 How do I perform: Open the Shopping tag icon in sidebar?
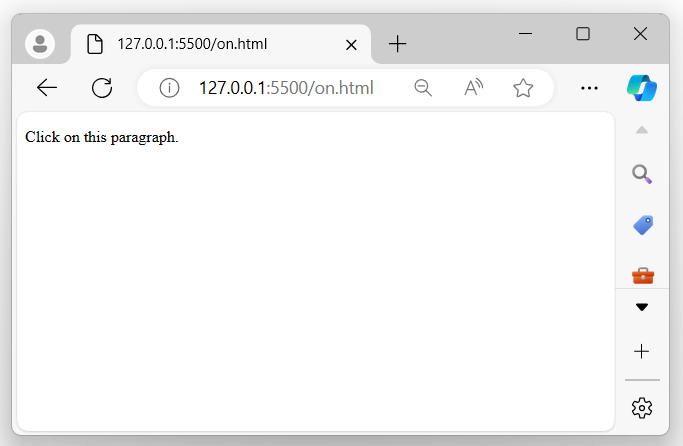pos(642,225)
